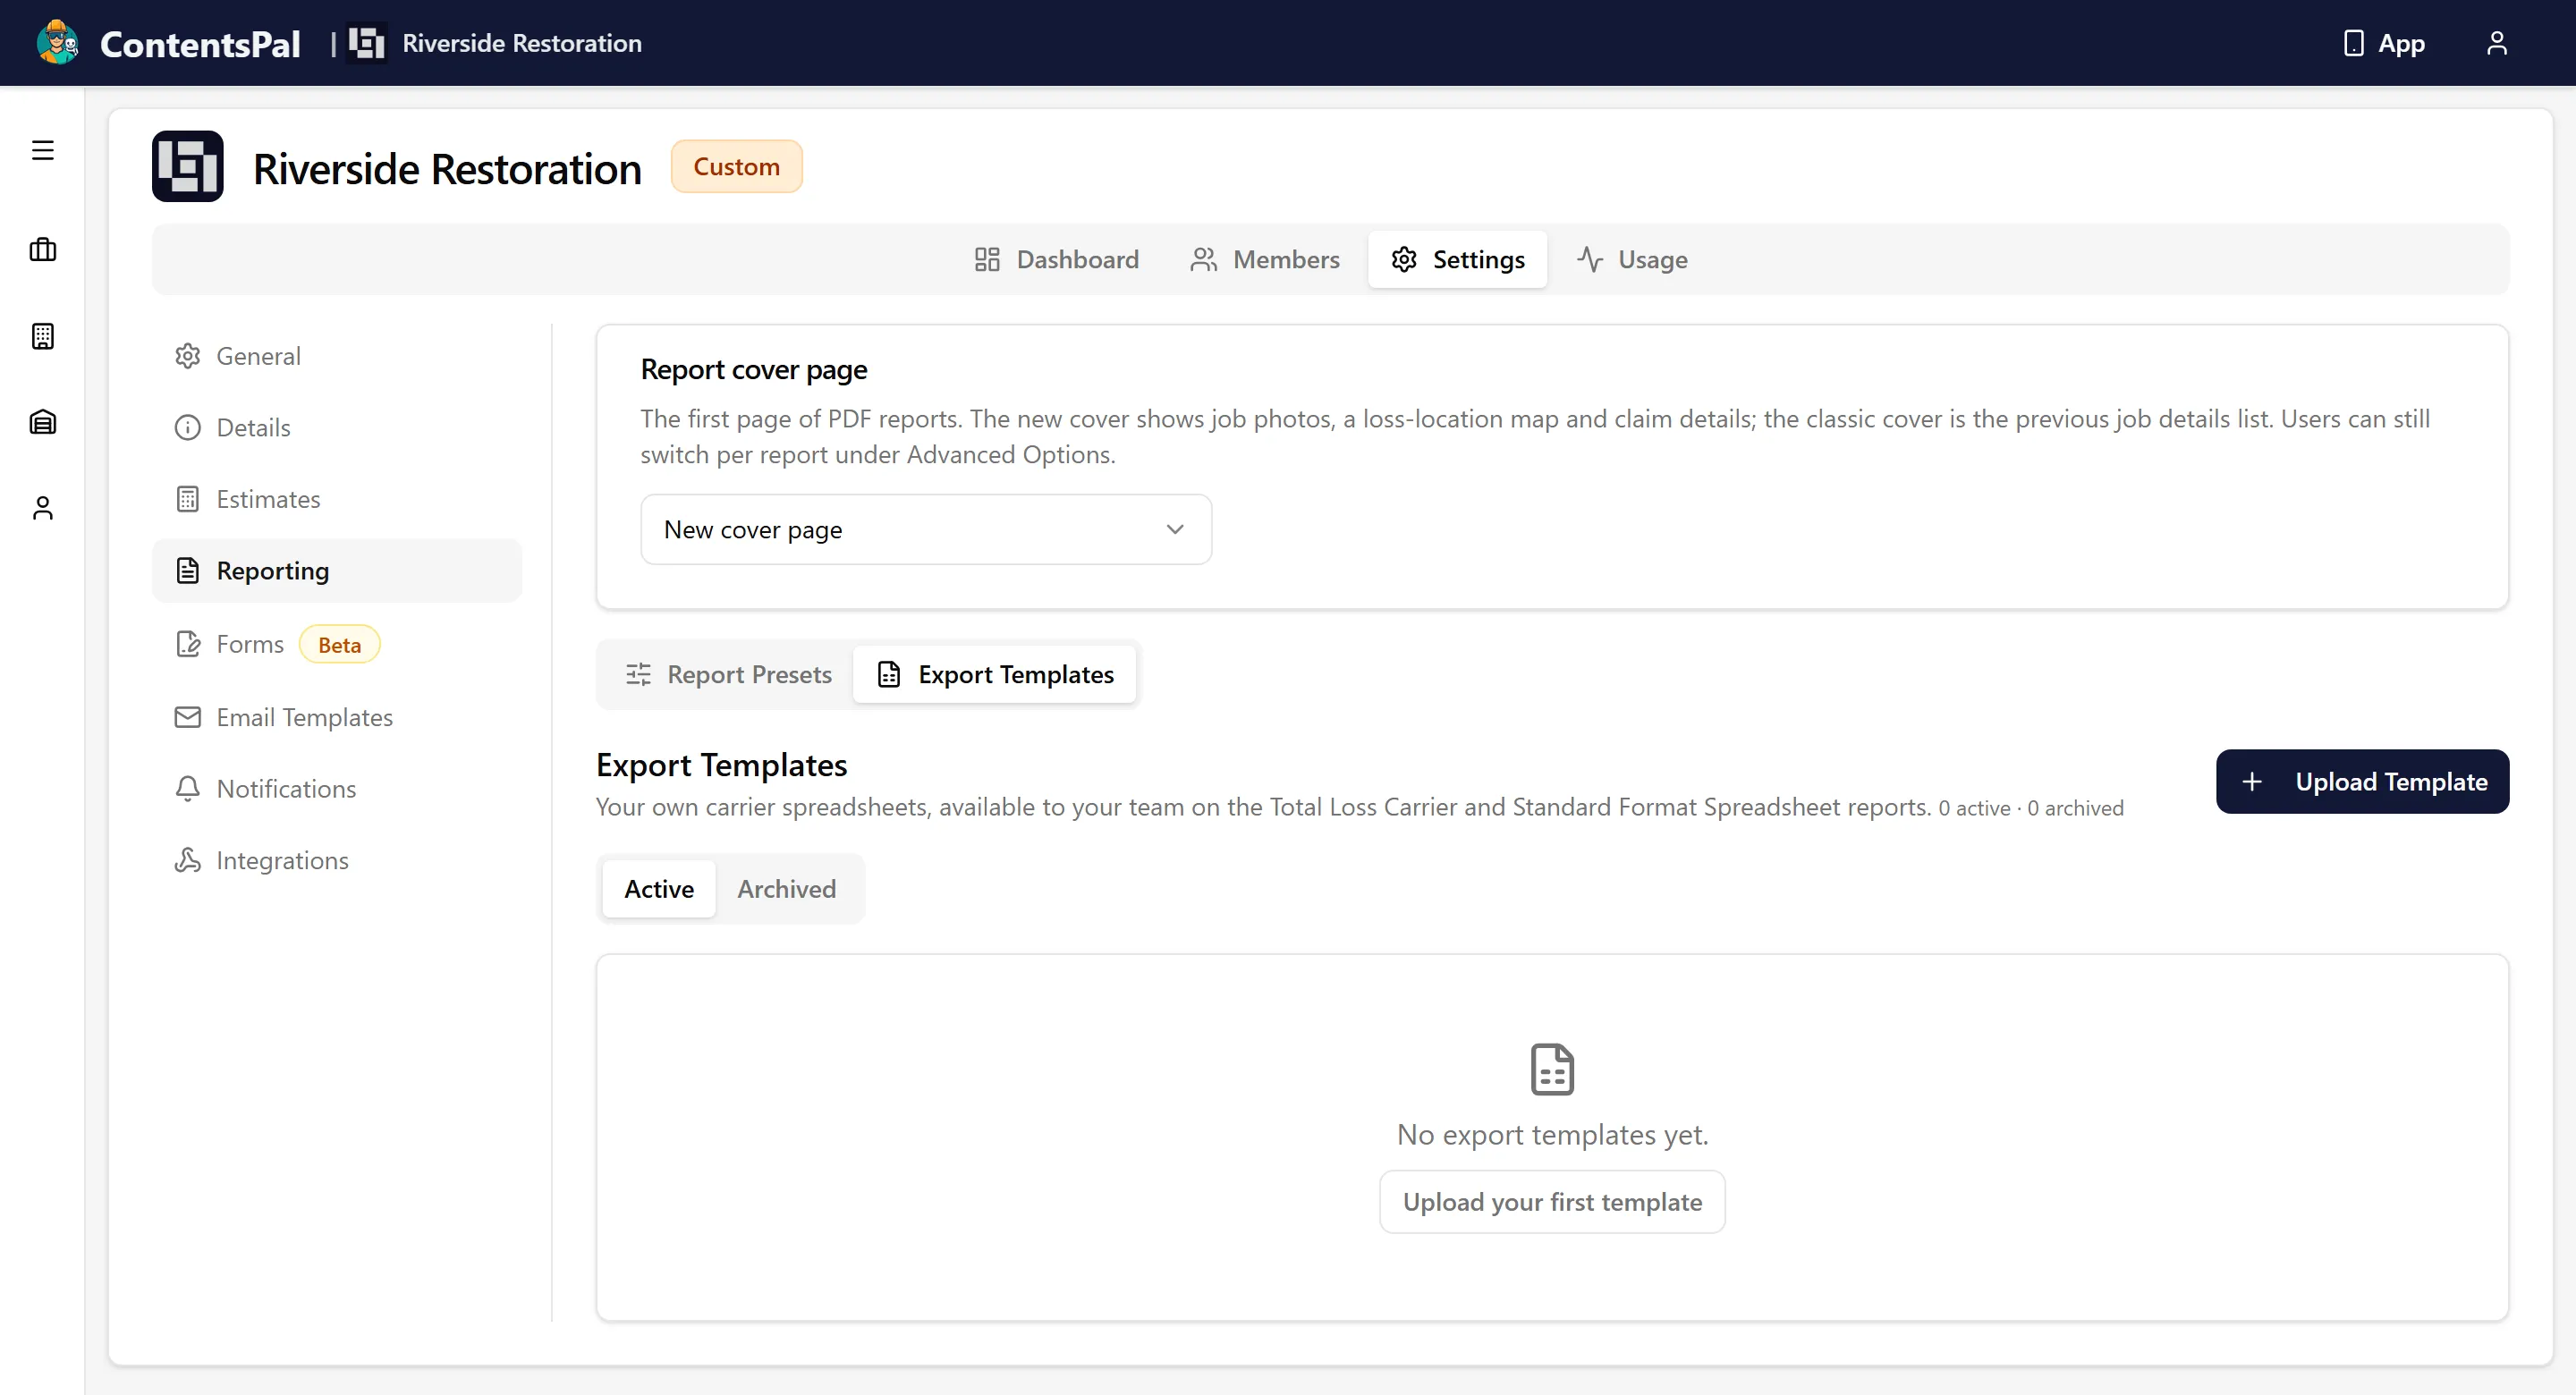
Task: Click the Dashboard grid icon
Action: tap(987, 259)
